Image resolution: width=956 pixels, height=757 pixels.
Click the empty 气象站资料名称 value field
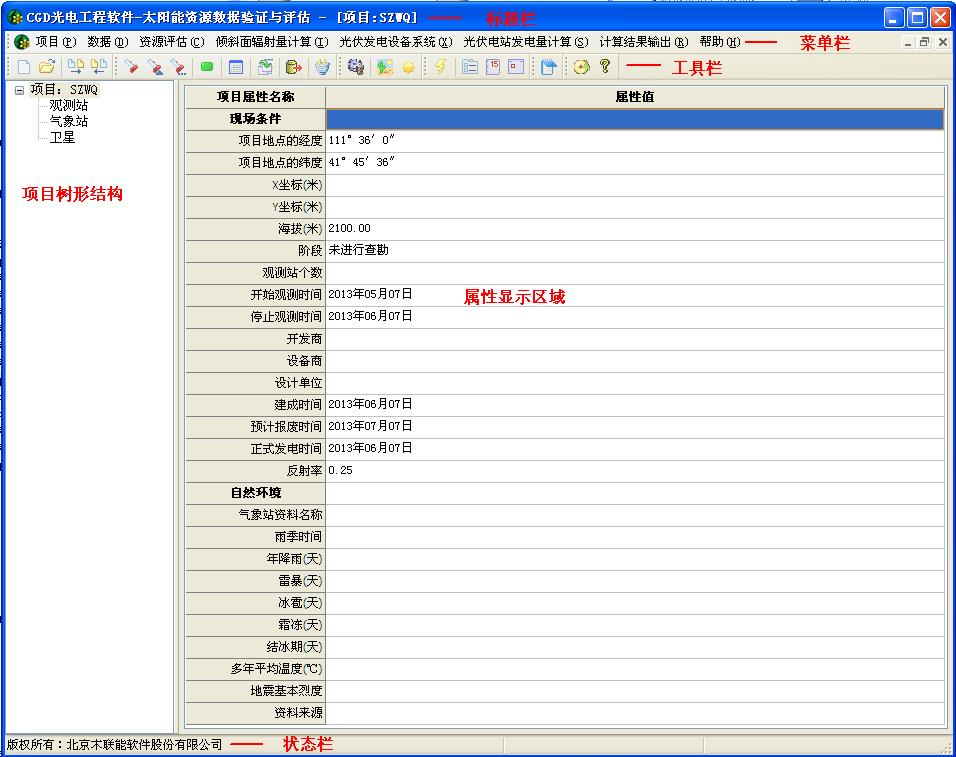tap(635, 515)
